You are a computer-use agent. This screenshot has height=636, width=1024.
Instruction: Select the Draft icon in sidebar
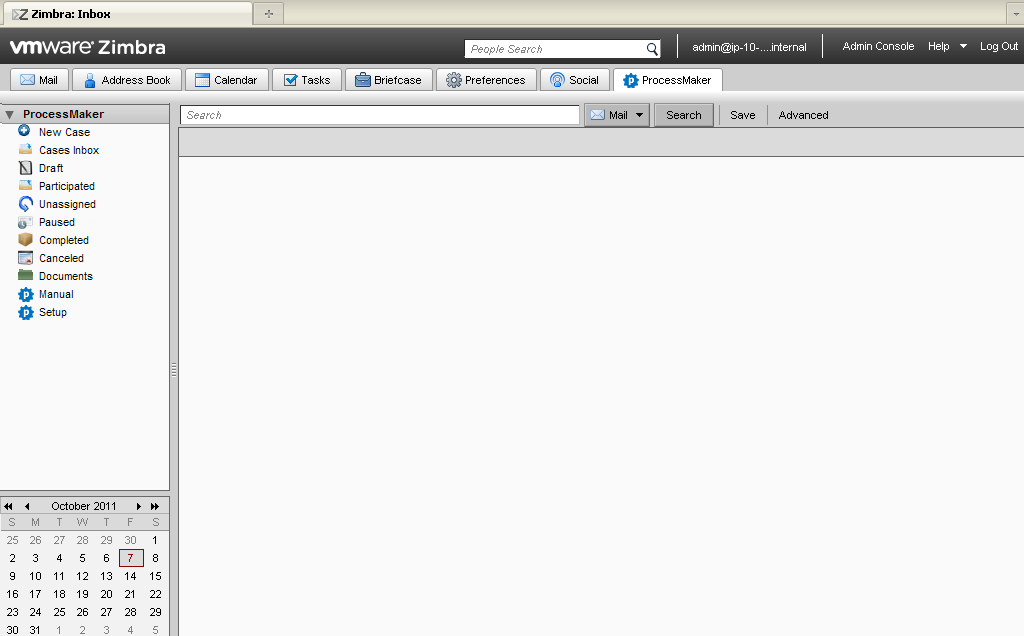click(x=25, y=168)
